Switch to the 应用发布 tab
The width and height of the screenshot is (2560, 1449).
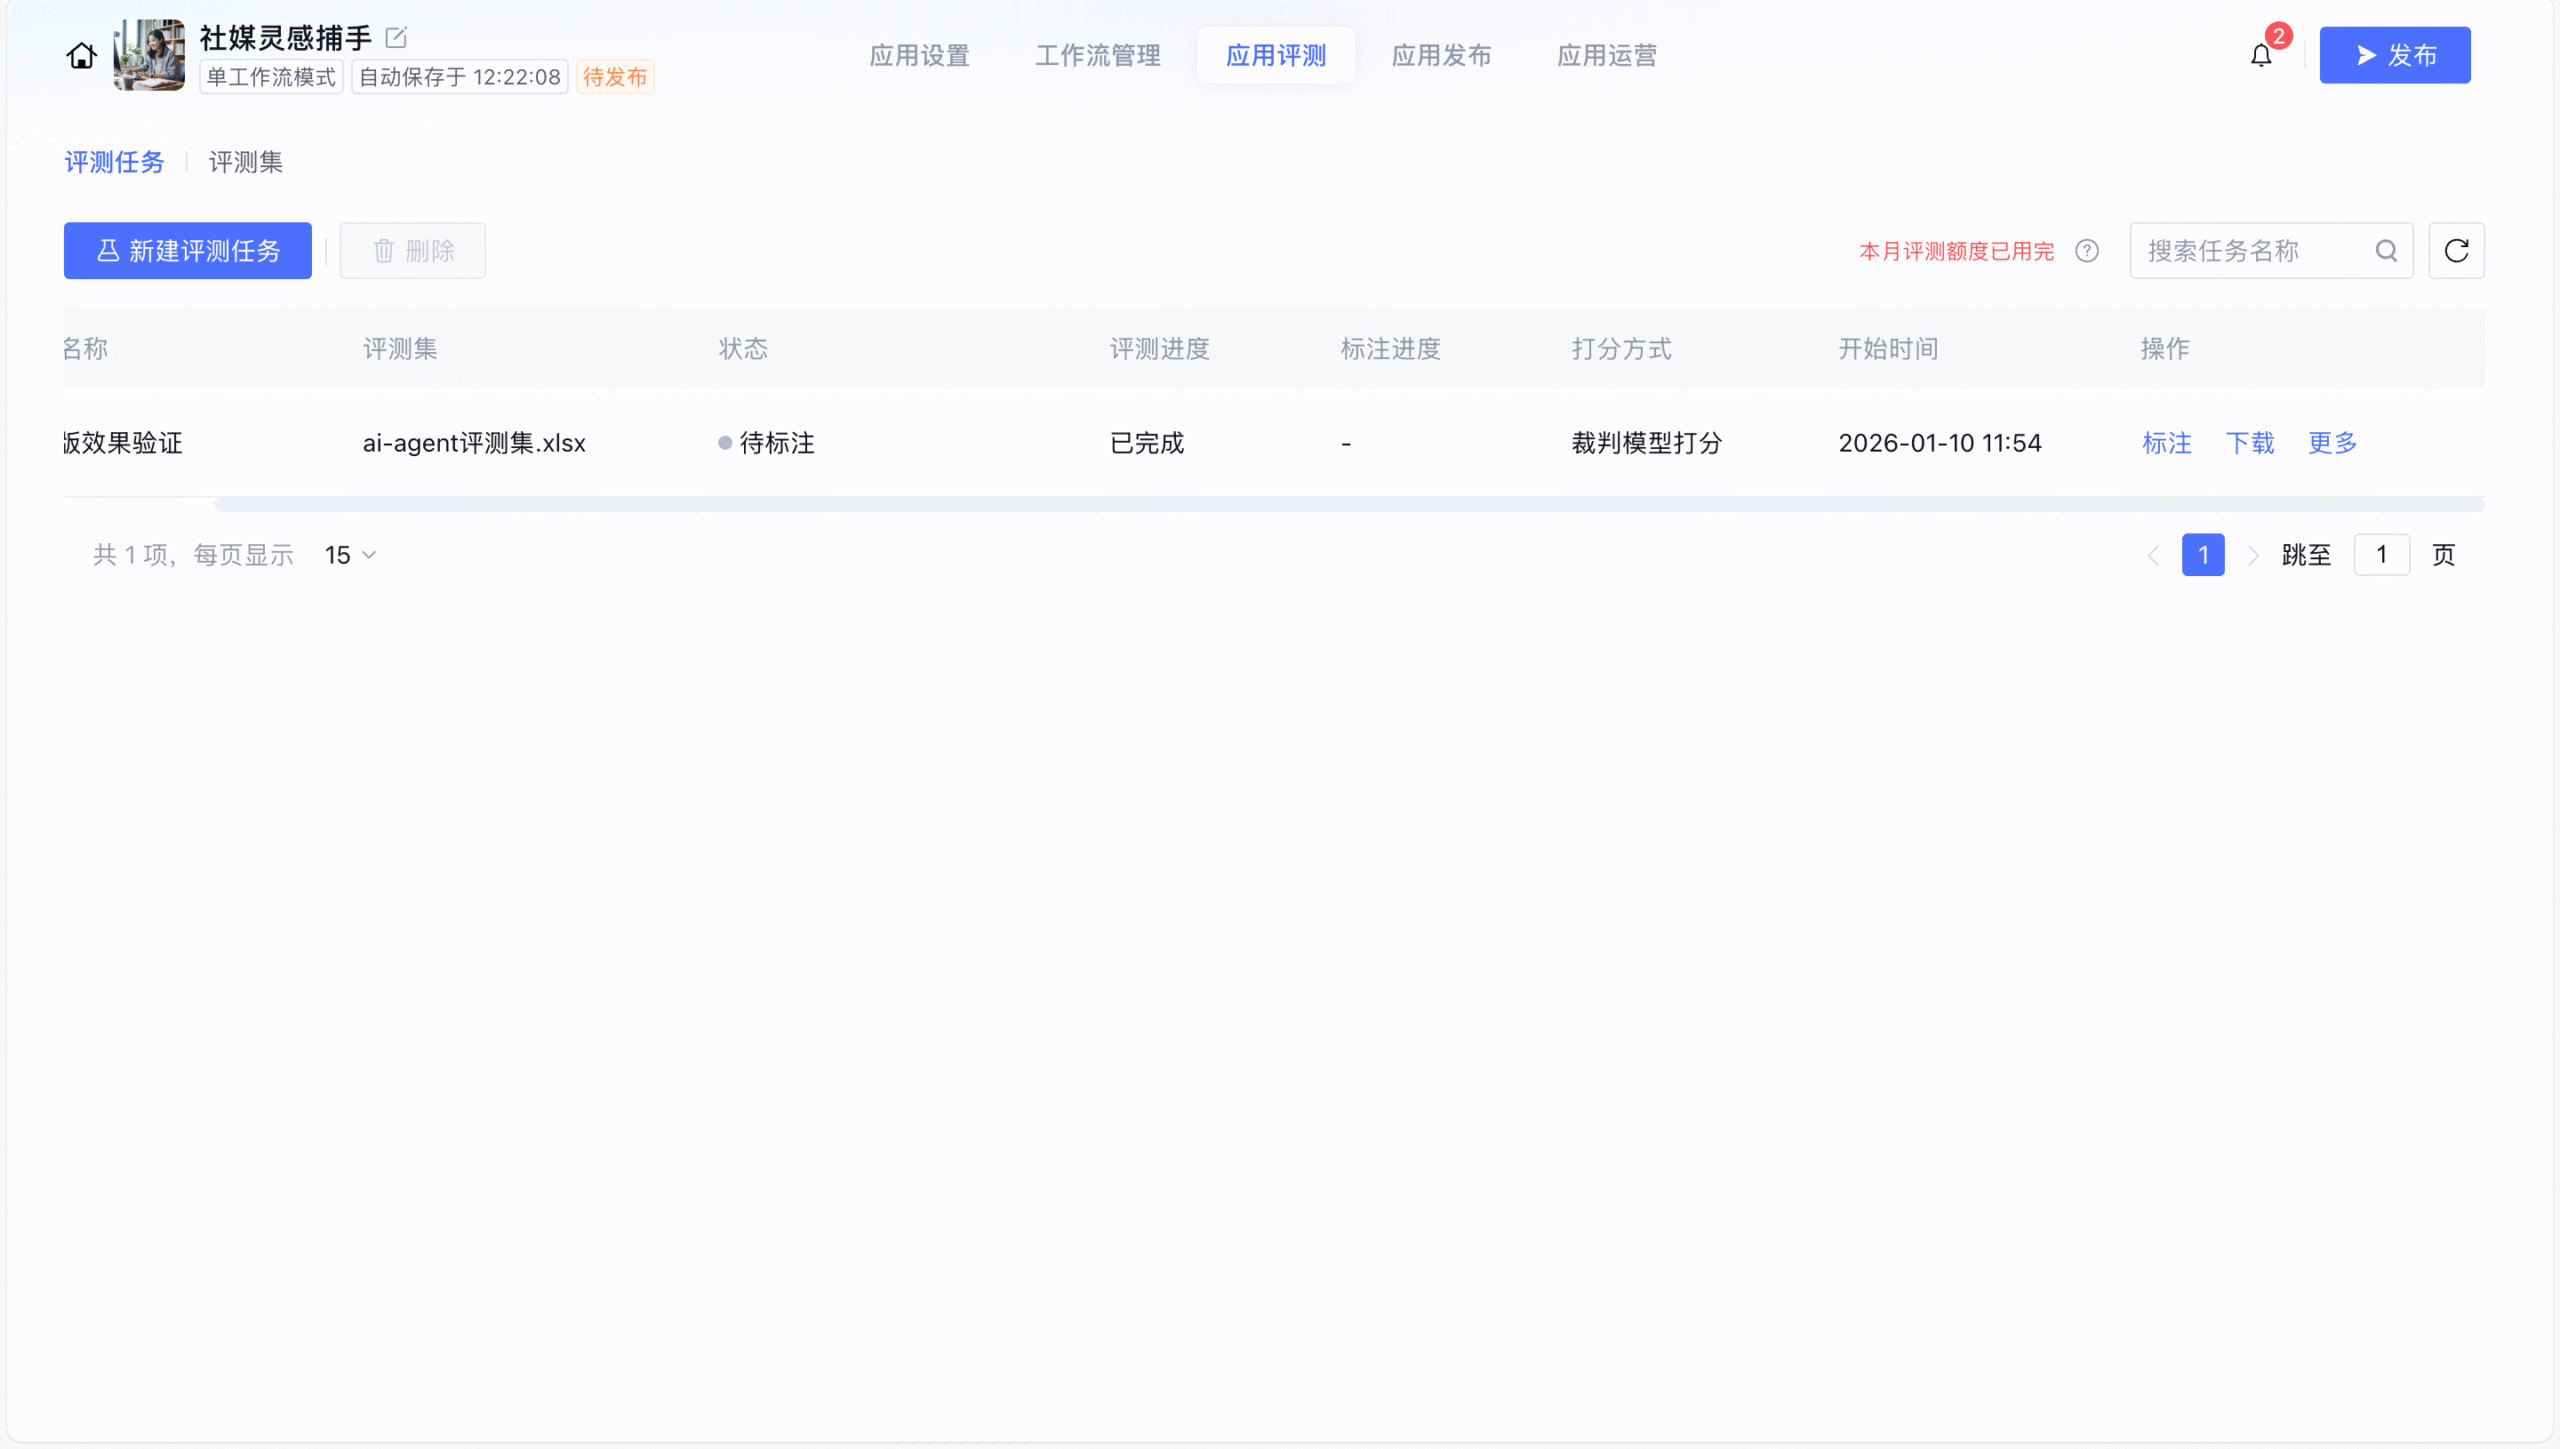tap(1441, 56)
